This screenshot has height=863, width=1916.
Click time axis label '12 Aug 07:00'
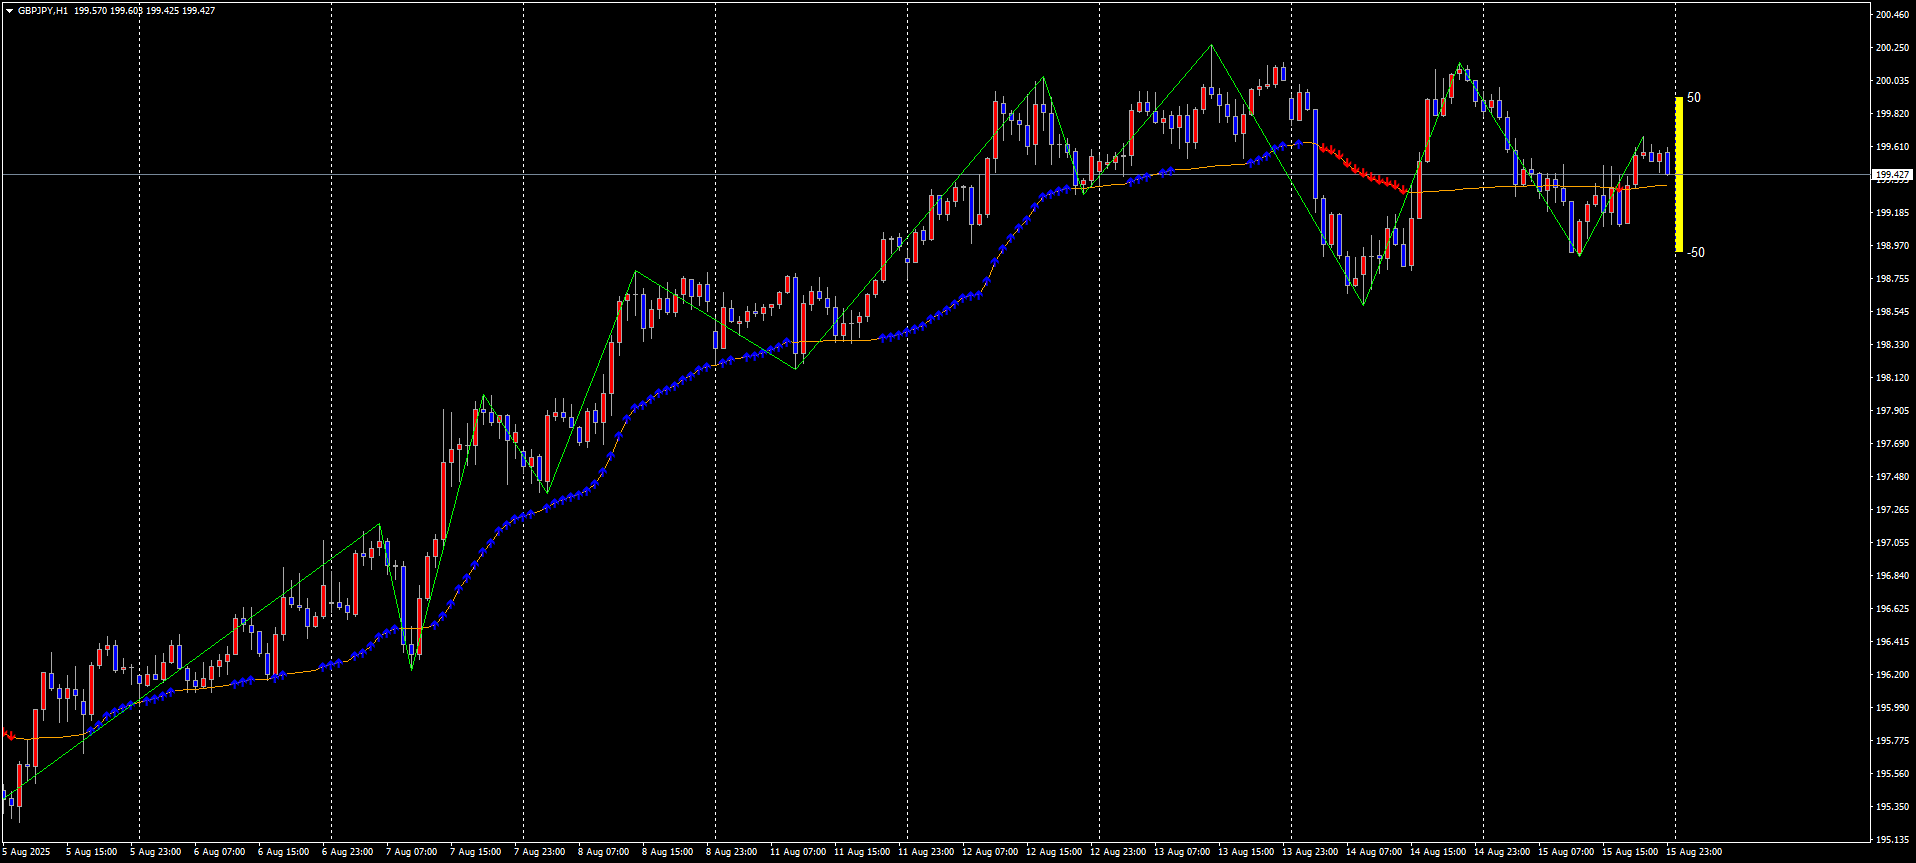pyautogui.click(x=990, y=853)
